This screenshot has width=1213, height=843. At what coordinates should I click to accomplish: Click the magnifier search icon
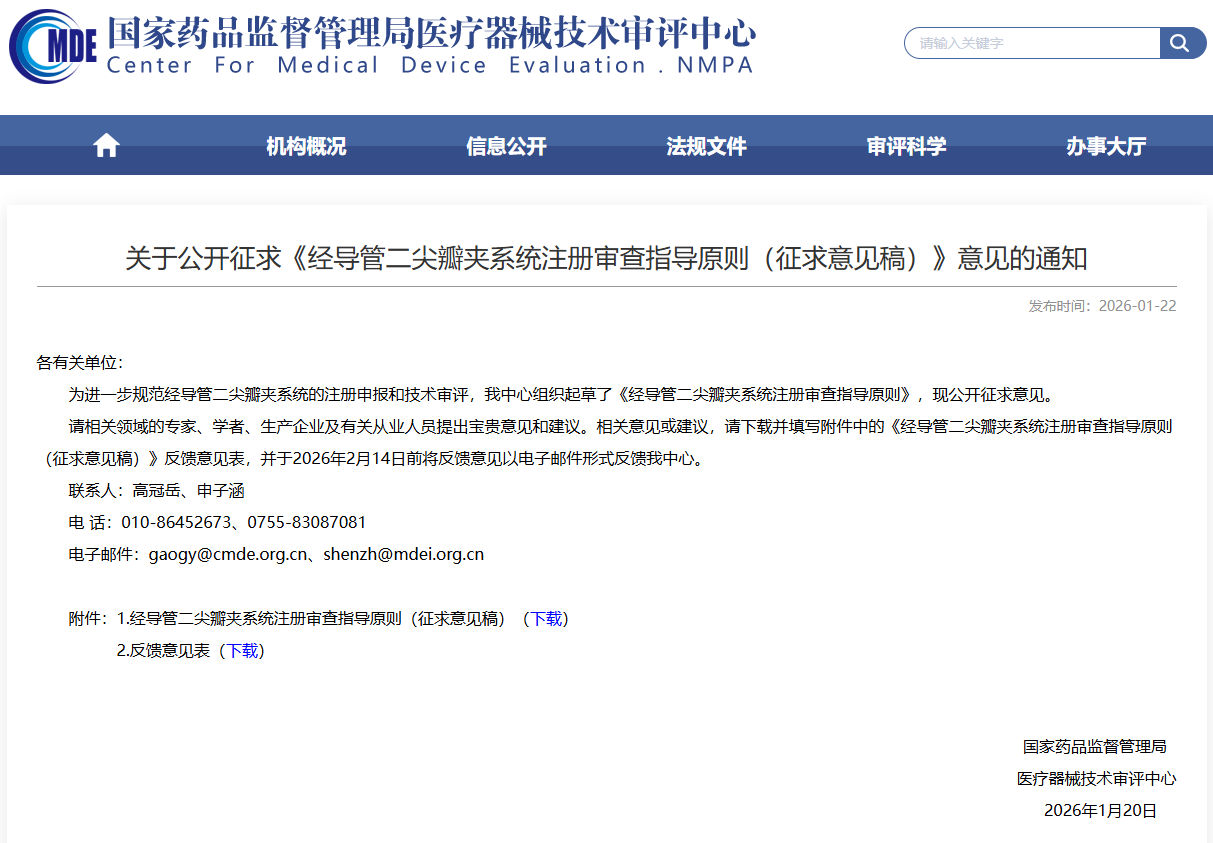1181,43
